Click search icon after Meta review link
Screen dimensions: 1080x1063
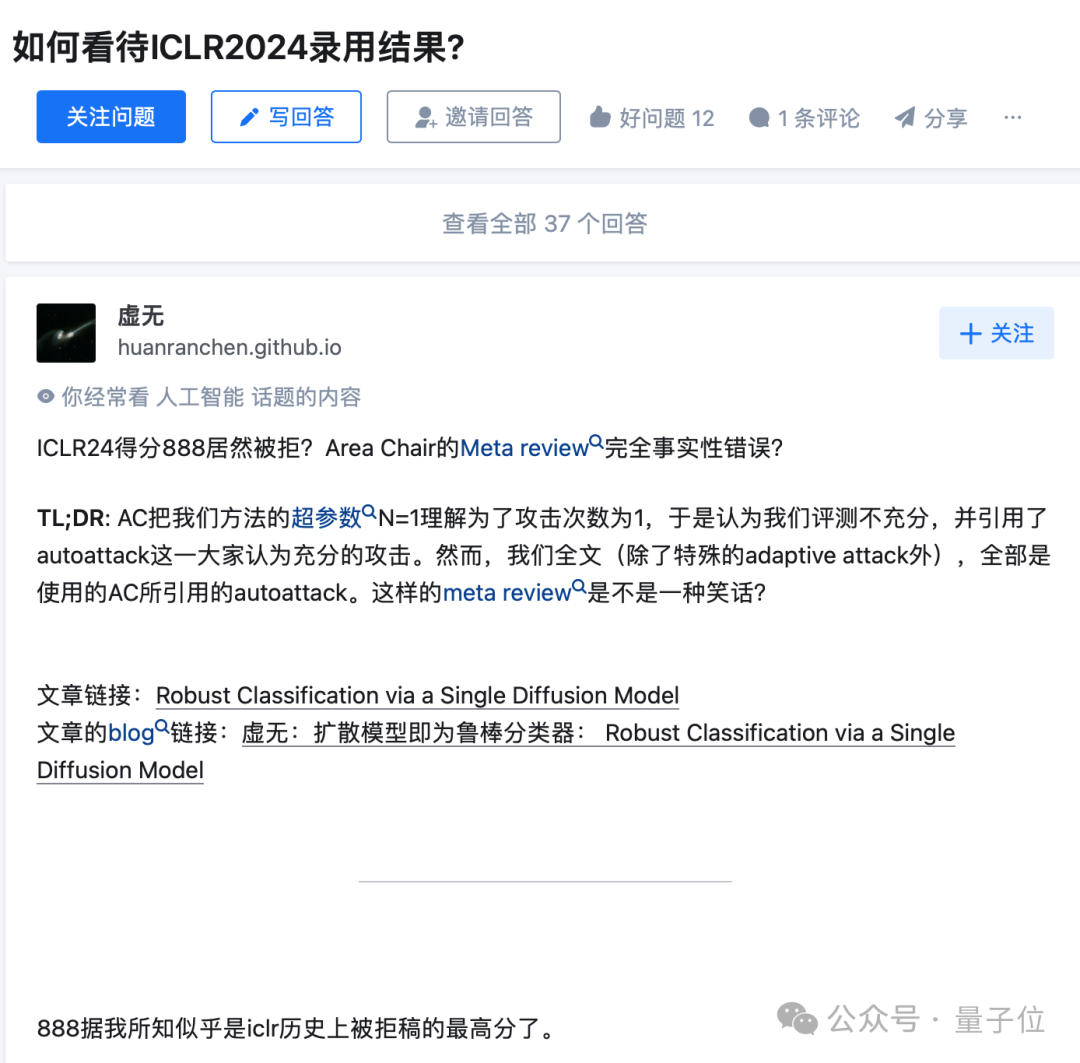[596, 442]
